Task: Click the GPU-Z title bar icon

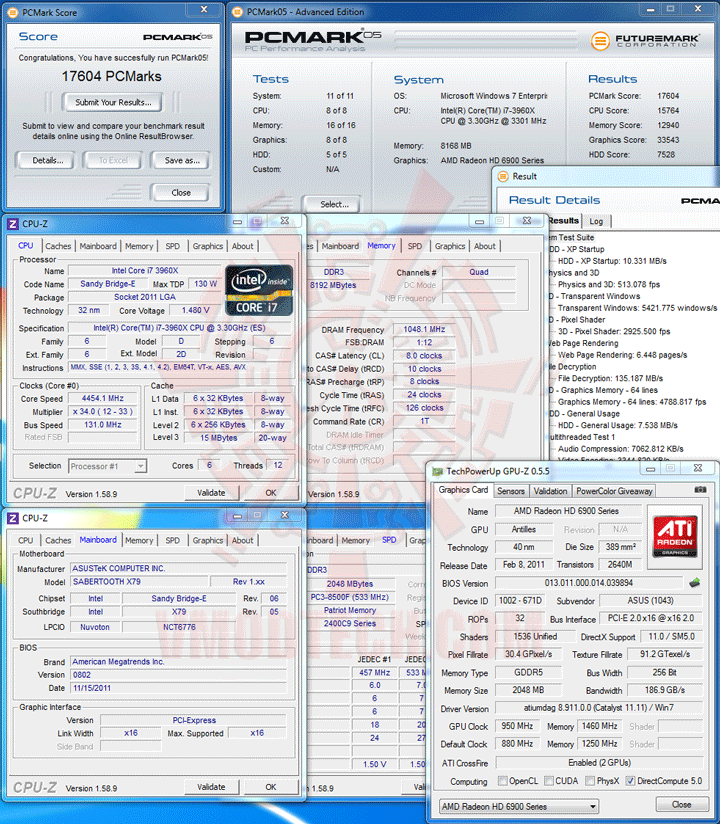Action: click(x=437, y=471)
